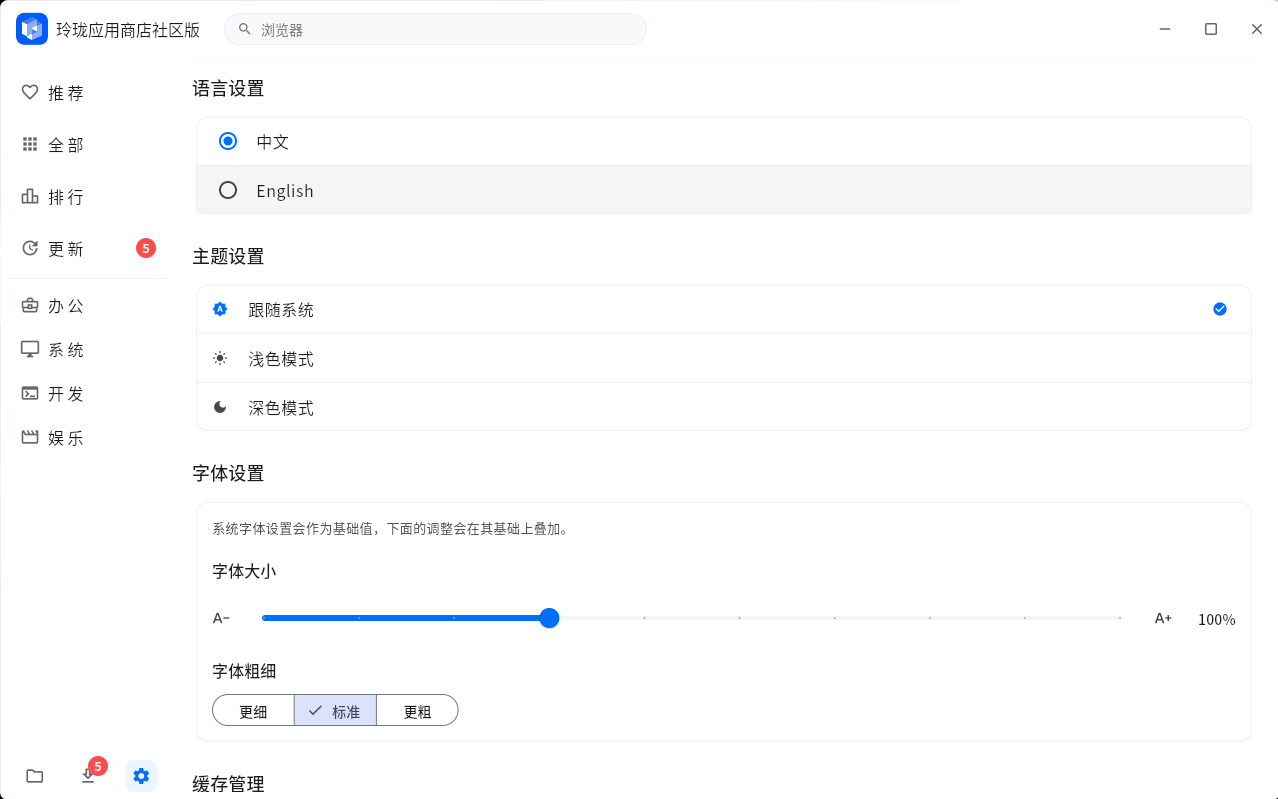Choose the 深色模式 theme option
Screen dimensions: 1278x799
(724, 407)
